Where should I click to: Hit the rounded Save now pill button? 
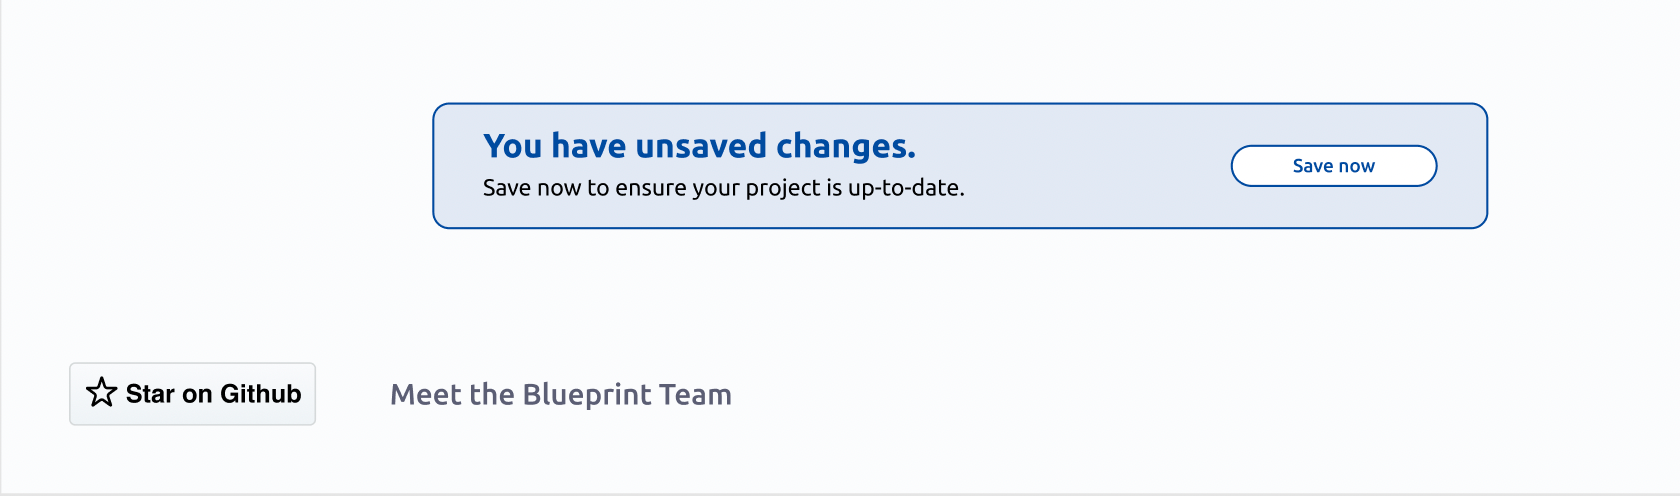pos(1333,166)
